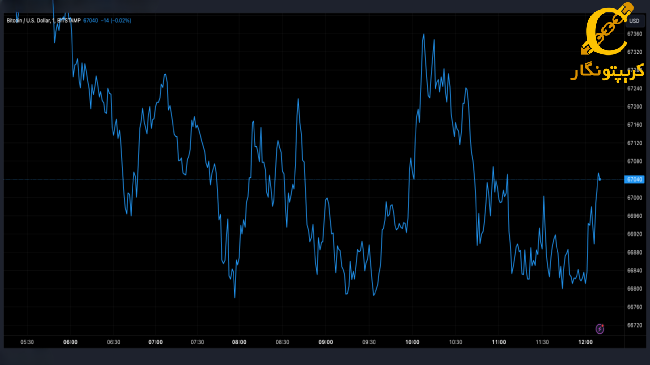The height and width of the screenshot is (365, 650).
Task: Click the 66800 price axis label
Action: 635,289
